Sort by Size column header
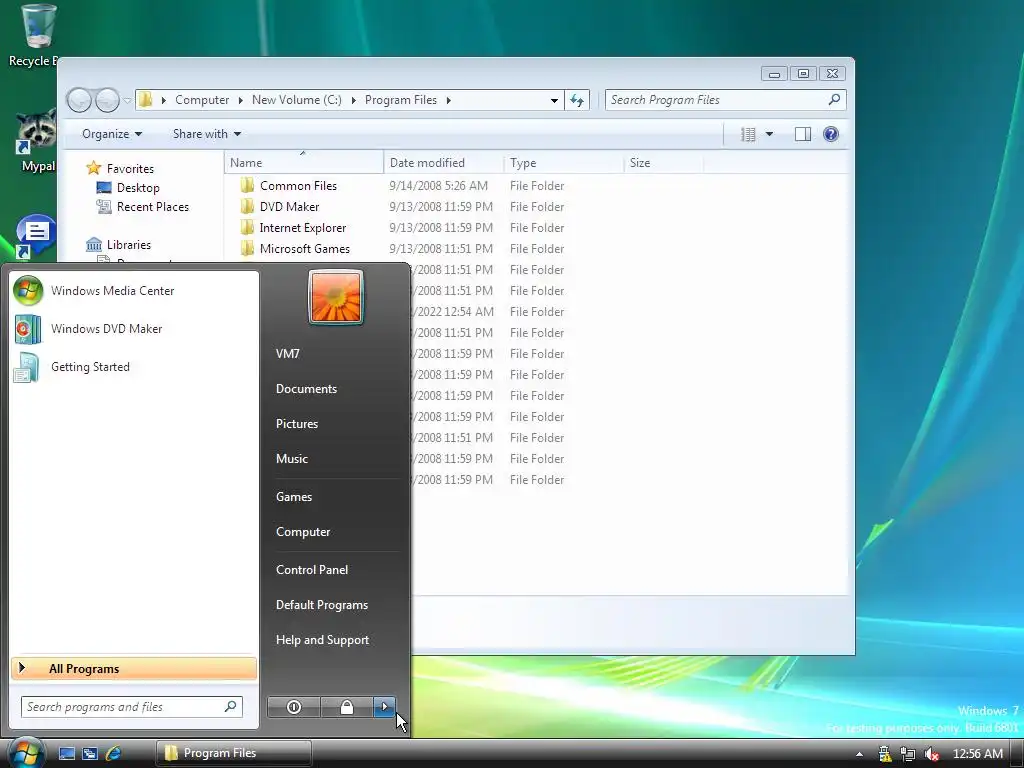This screenshot has width=1024, height=768. tap(664, 163)
